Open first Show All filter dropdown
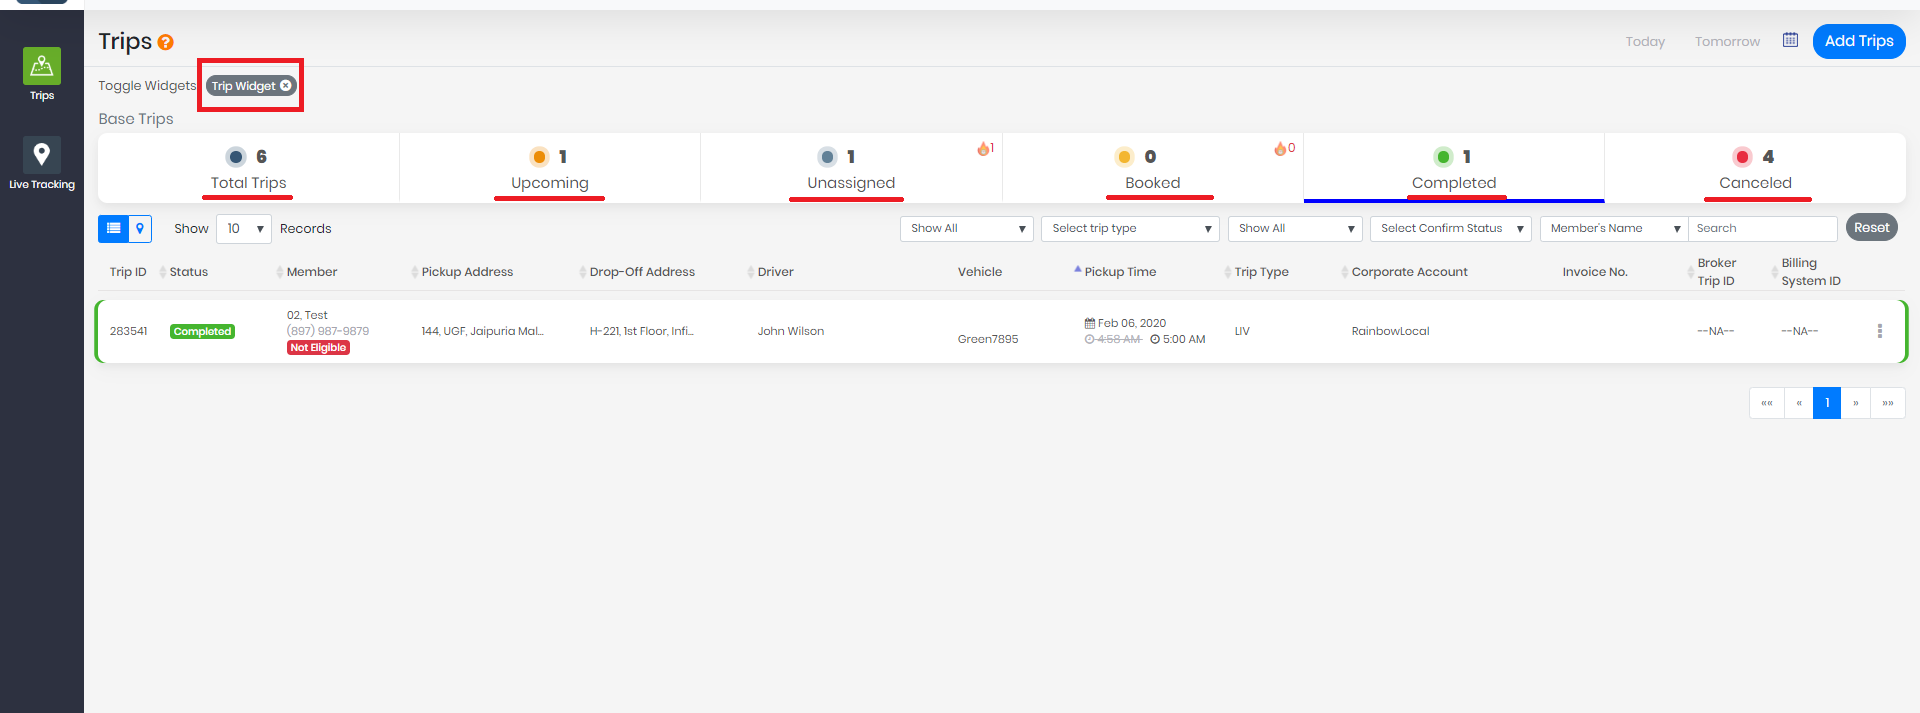The image size is (1920, 713). point(967,229)
